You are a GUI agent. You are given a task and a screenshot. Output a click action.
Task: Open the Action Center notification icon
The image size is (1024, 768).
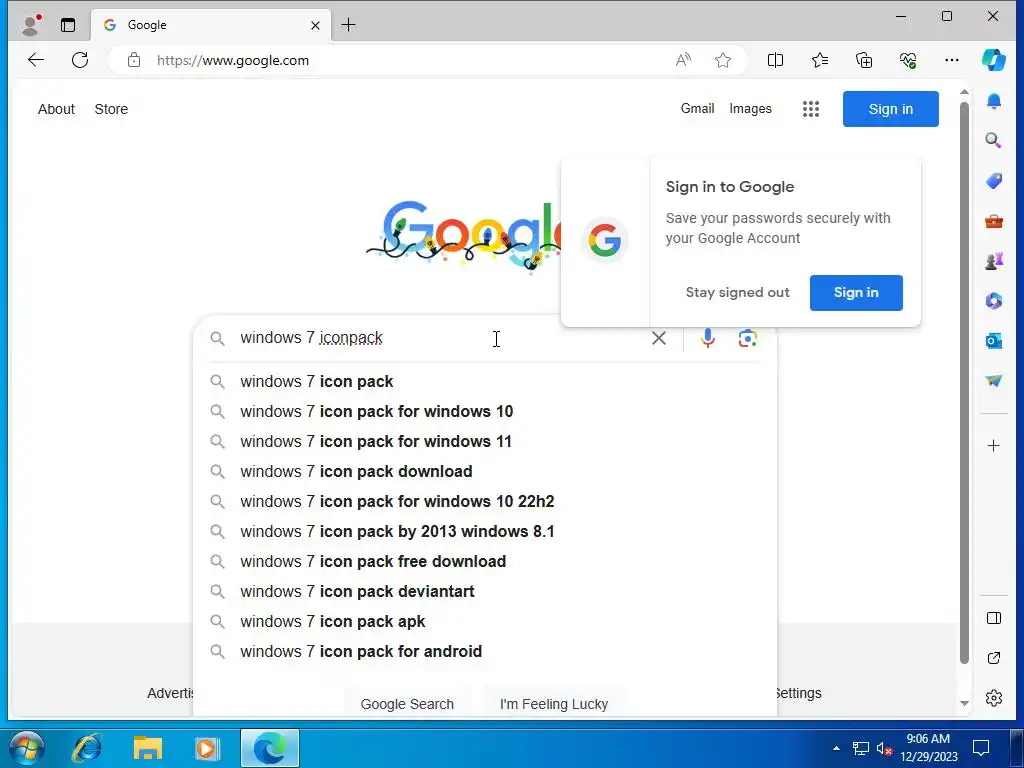tap(980, 748)
